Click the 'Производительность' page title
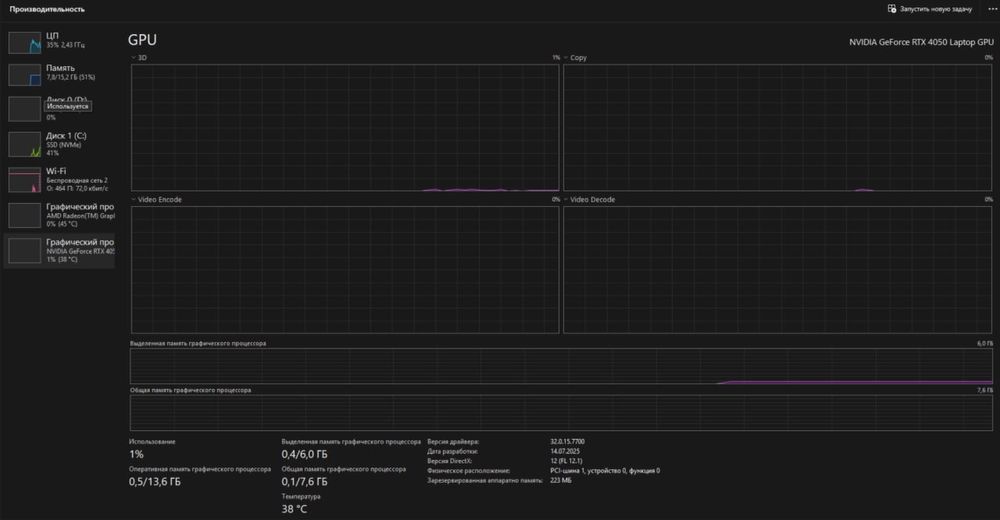Screen dimensions: 1000x520 click(47, 9)
